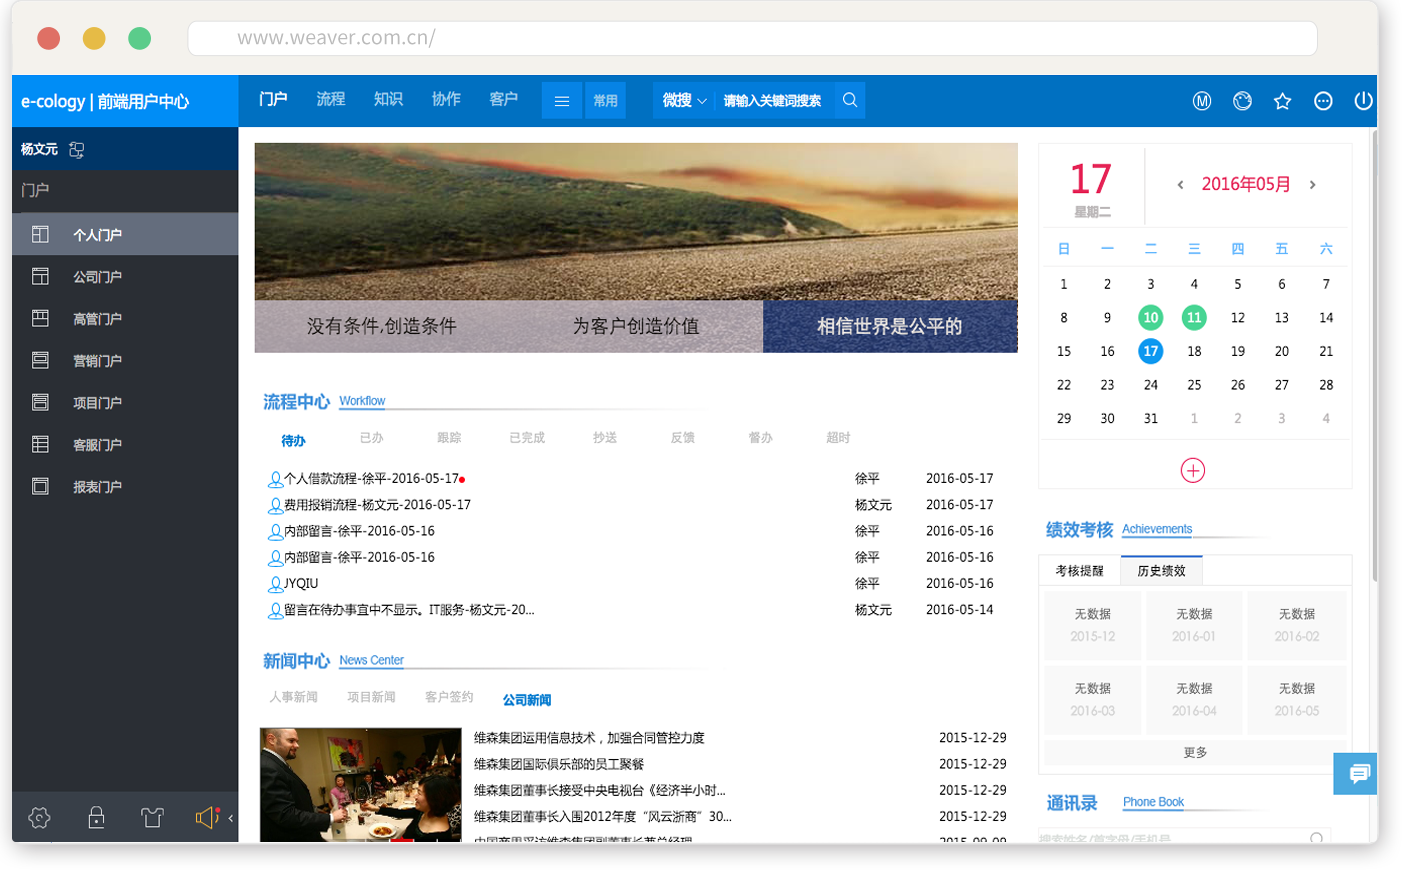This screenshot has width=1425, height=875.
Task: Switch account icon beside 杨文元
Action: pyautogui.click(x=77, y=150)
